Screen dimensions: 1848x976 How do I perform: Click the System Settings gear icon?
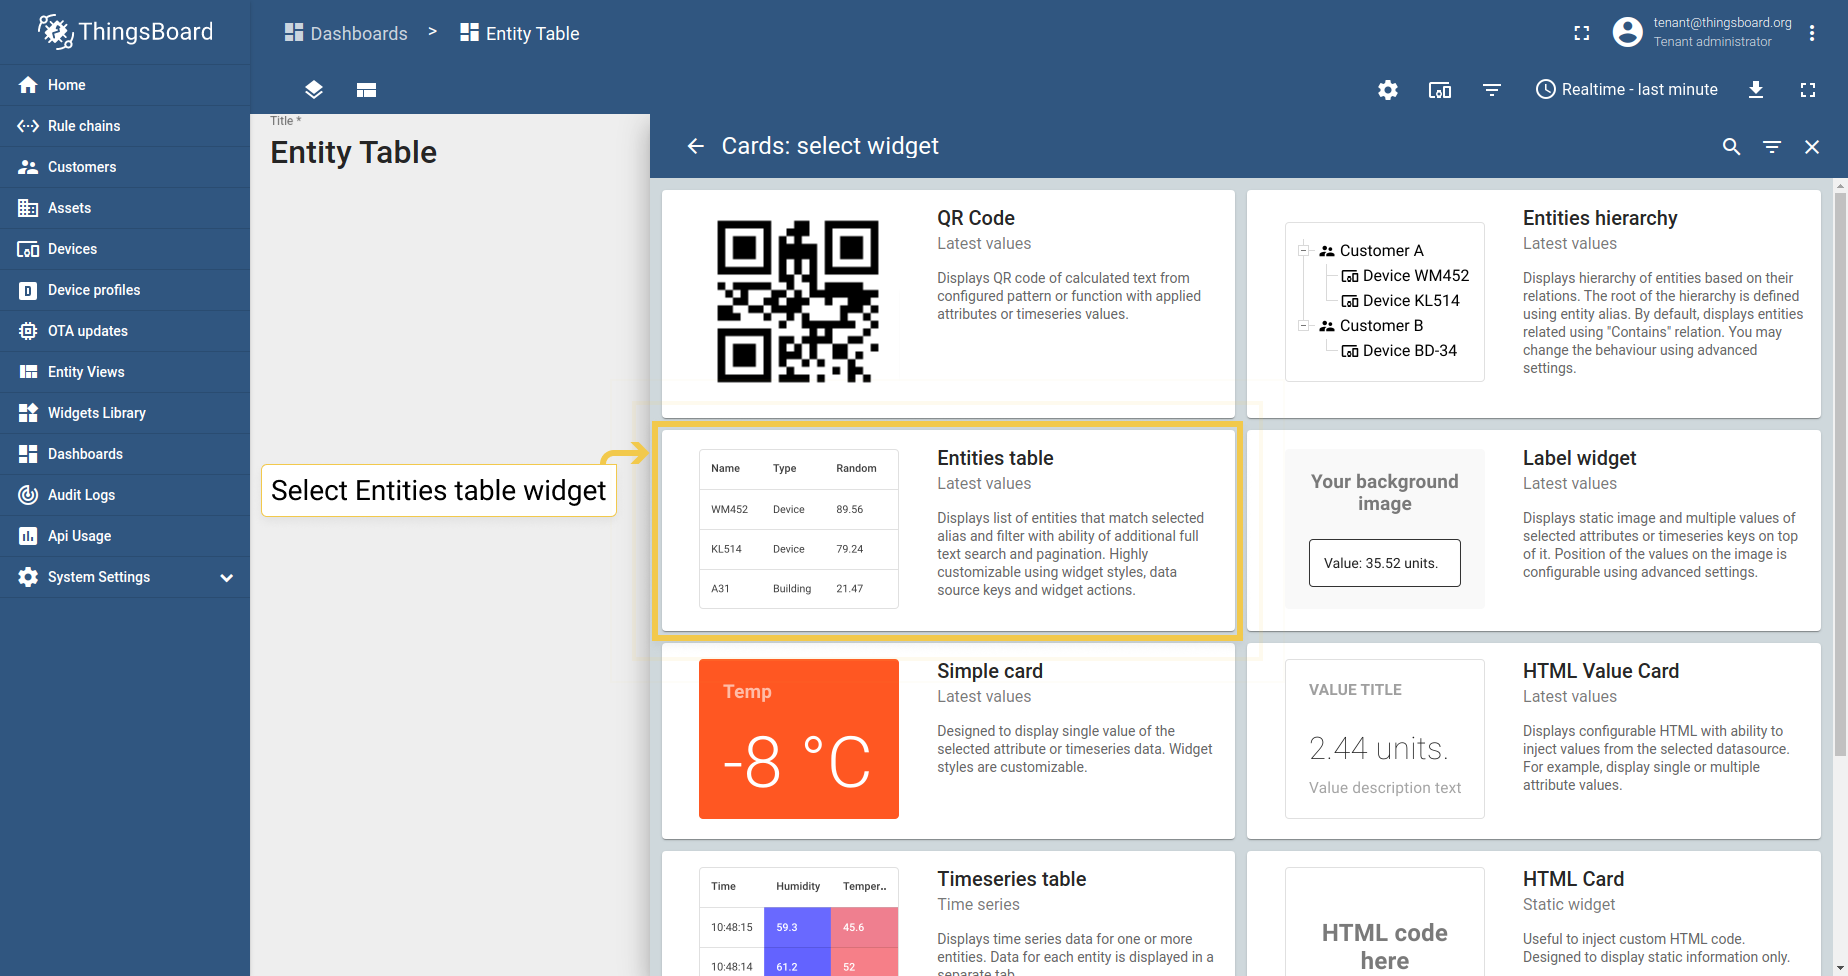28,577
